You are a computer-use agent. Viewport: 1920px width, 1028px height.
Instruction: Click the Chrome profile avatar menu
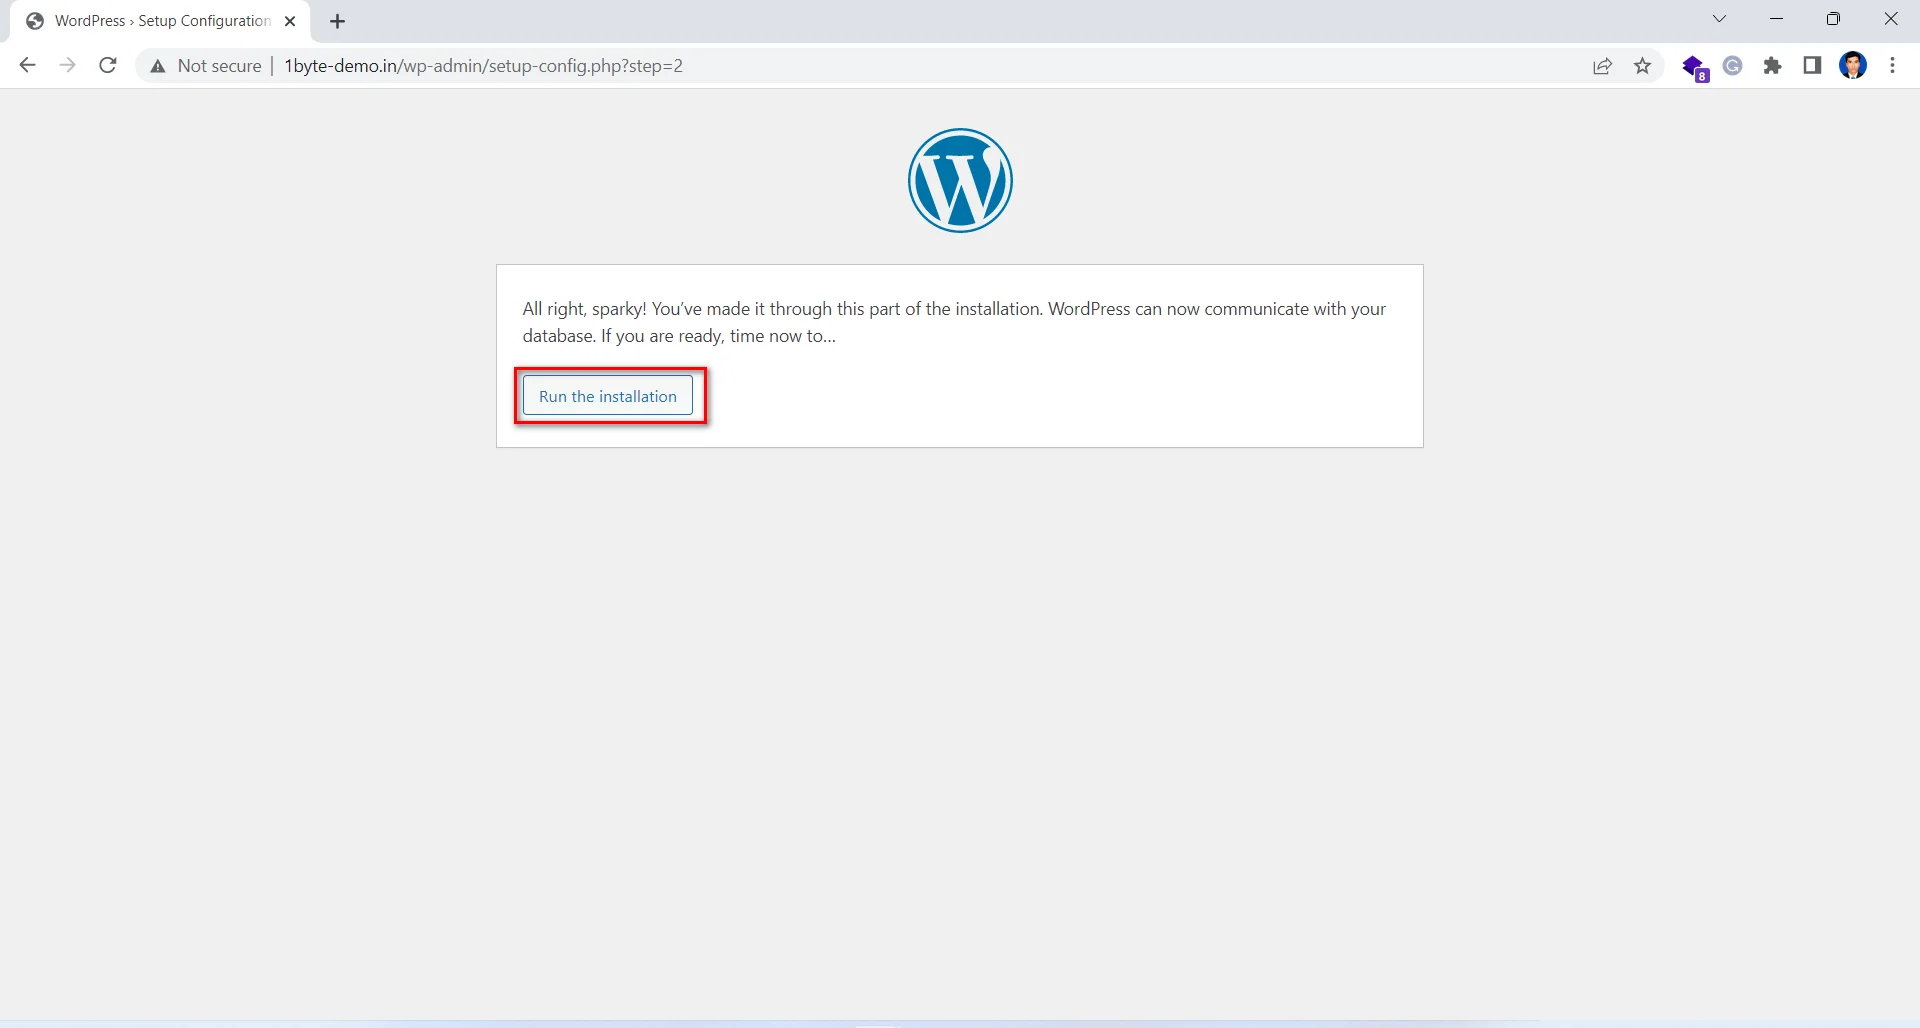pyautogui.click(x=1854, y=65)
